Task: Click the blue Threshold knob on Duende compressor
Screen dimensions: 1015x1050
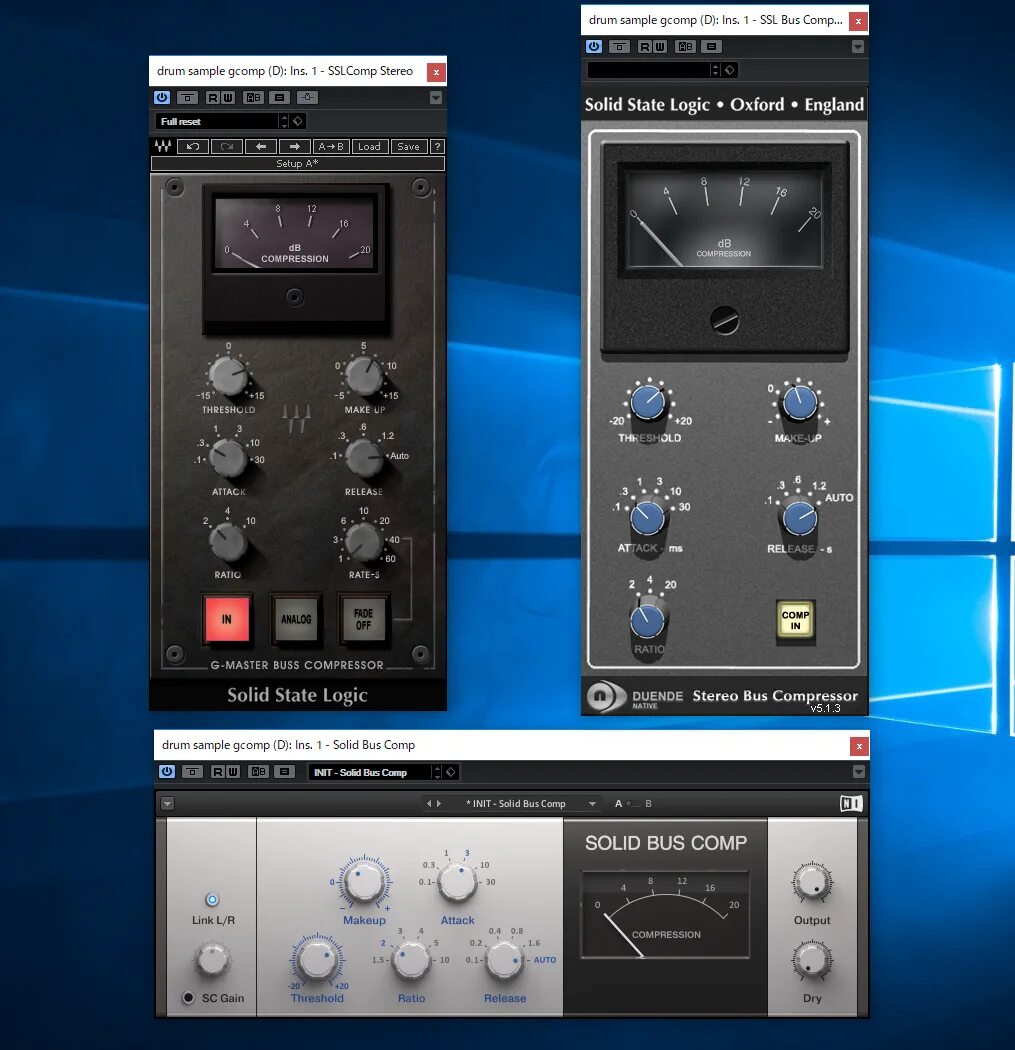Action: tap(648, 403)
